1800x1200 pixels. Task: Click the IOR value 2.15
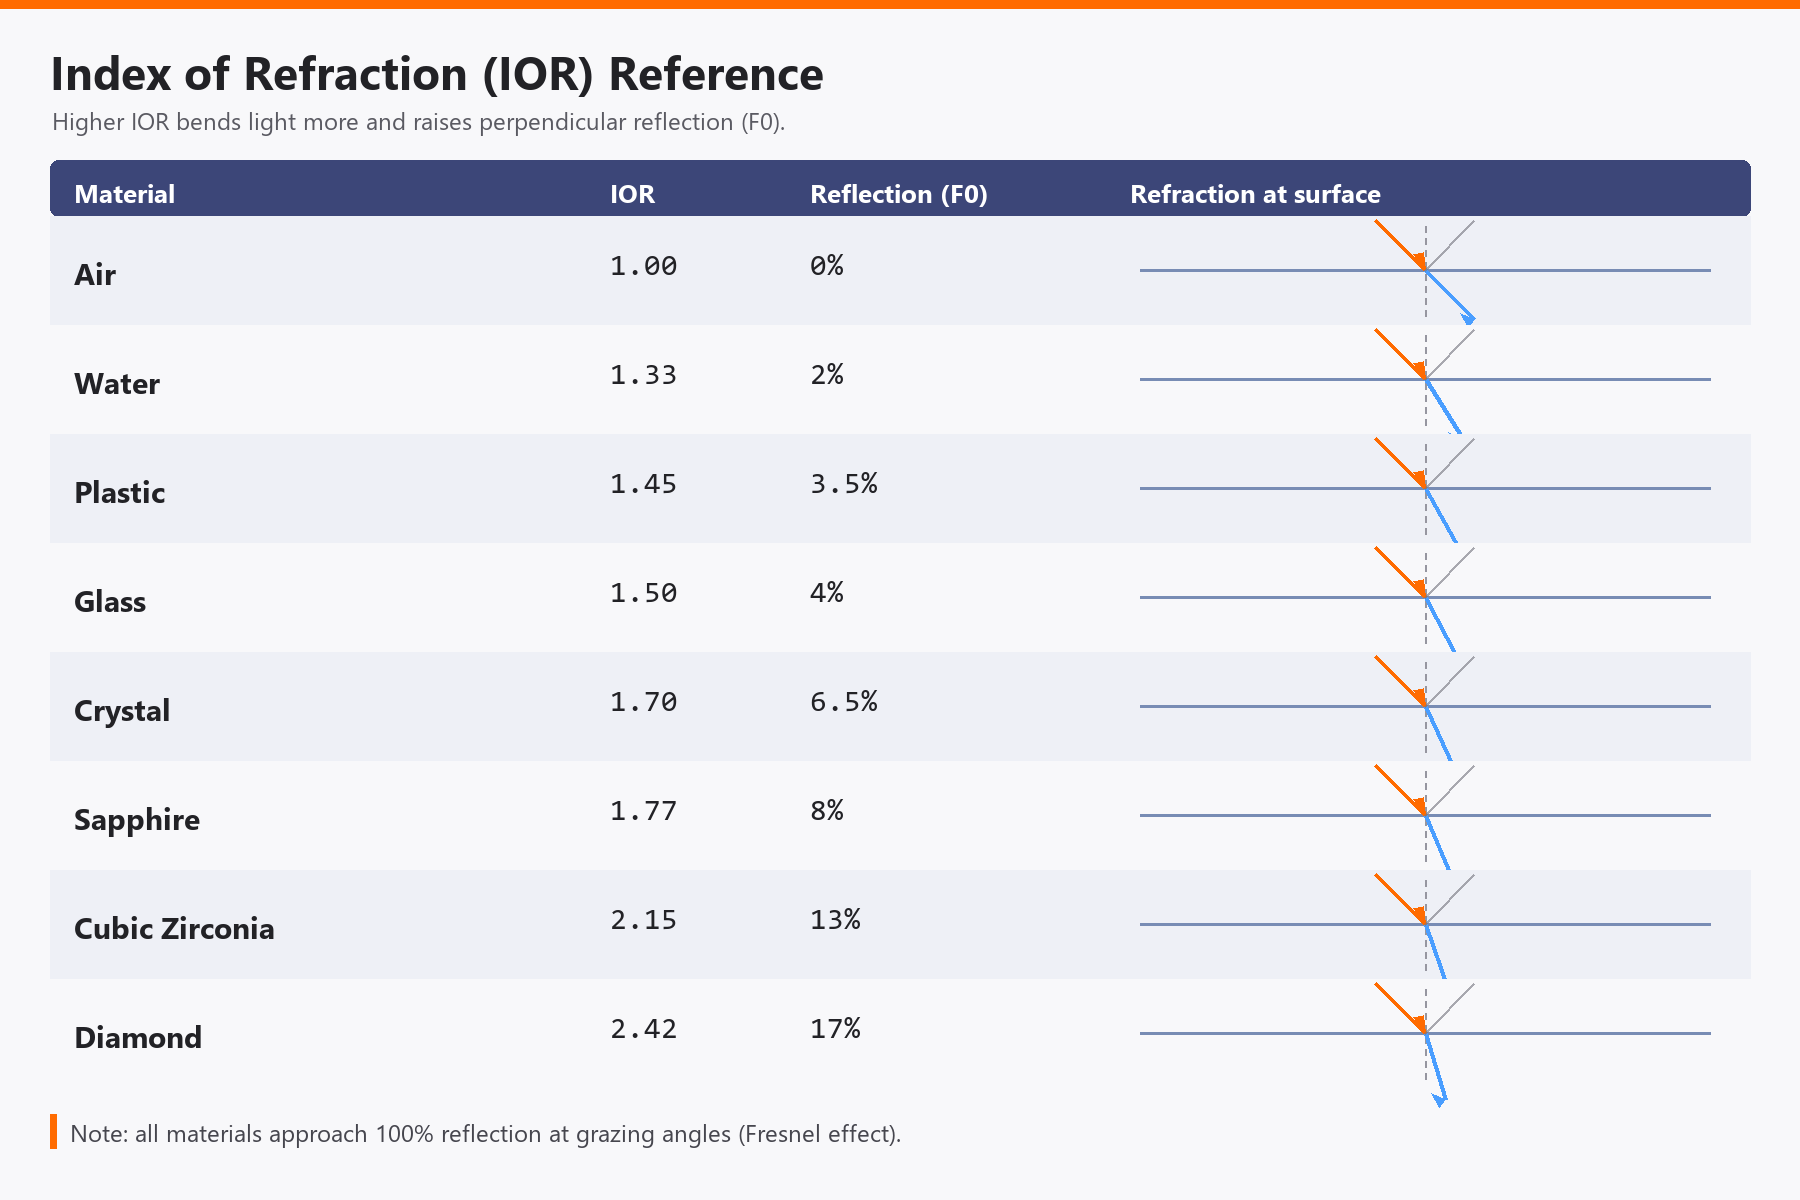[644, 920]
